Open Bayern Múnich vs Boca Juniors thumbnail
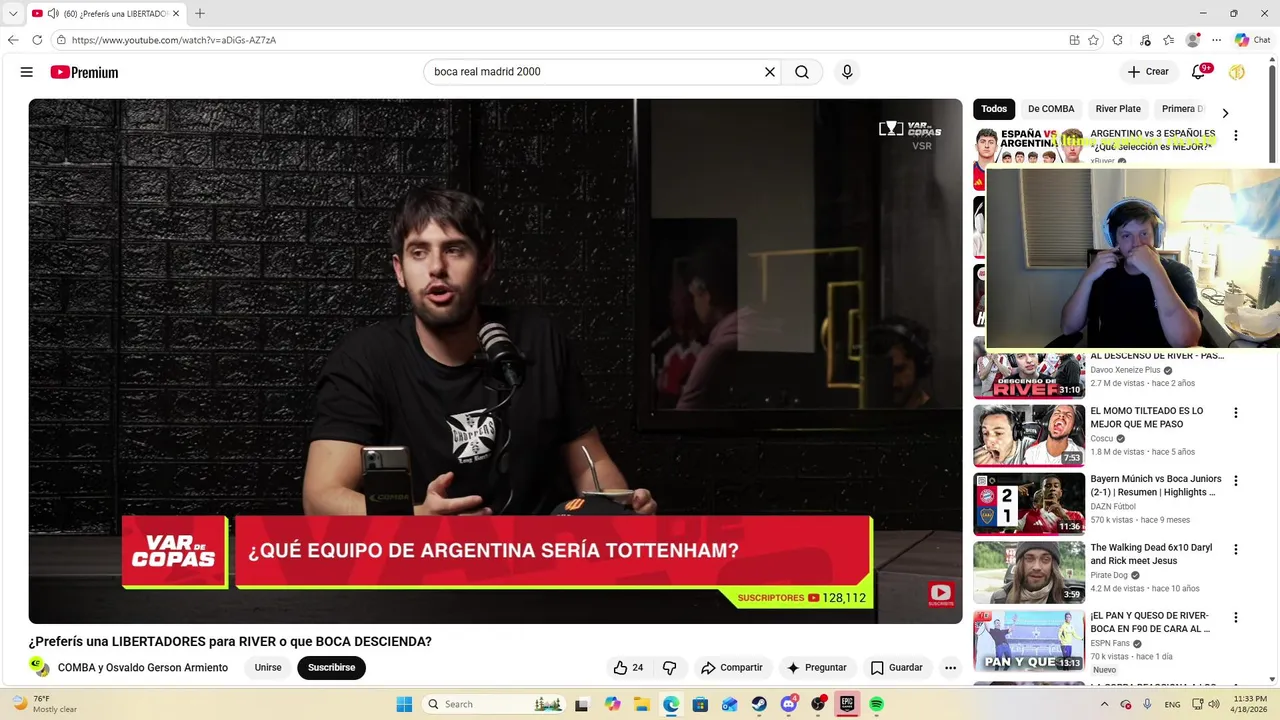The width and height of the screenshot is (1280, 720). (1029, 504)
